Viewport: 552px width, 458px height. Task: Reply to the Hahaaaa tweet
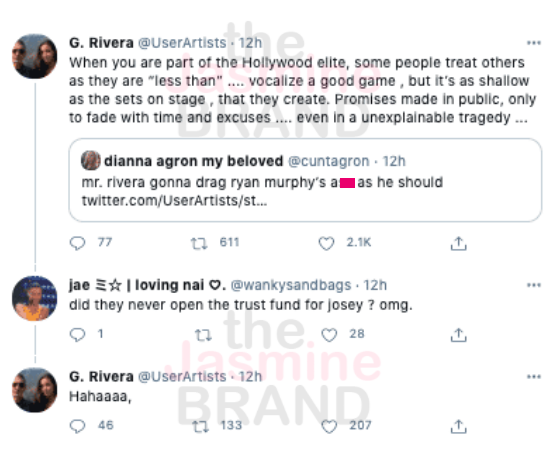point(77,426)
